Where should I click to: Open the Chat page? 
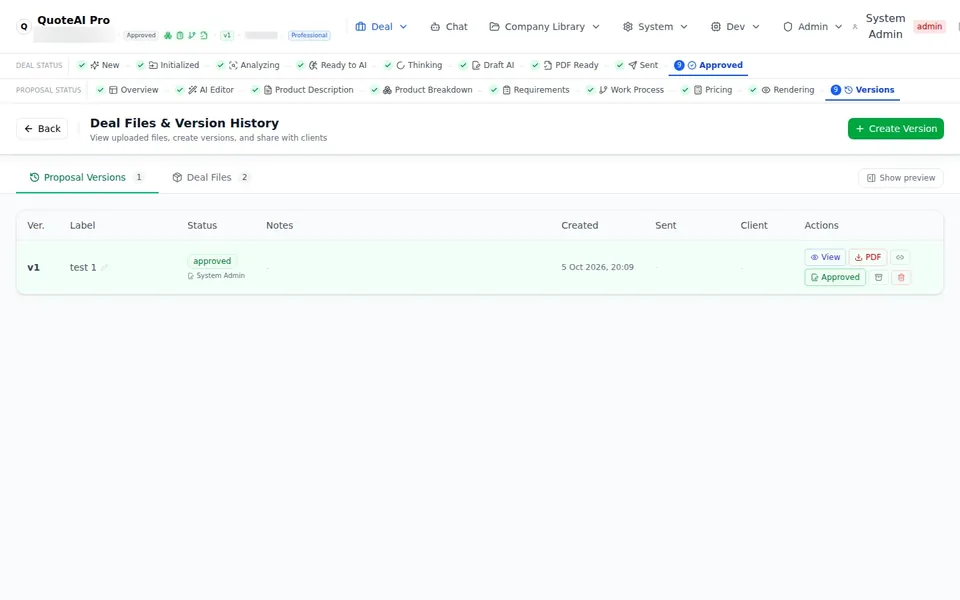[449, 27]
